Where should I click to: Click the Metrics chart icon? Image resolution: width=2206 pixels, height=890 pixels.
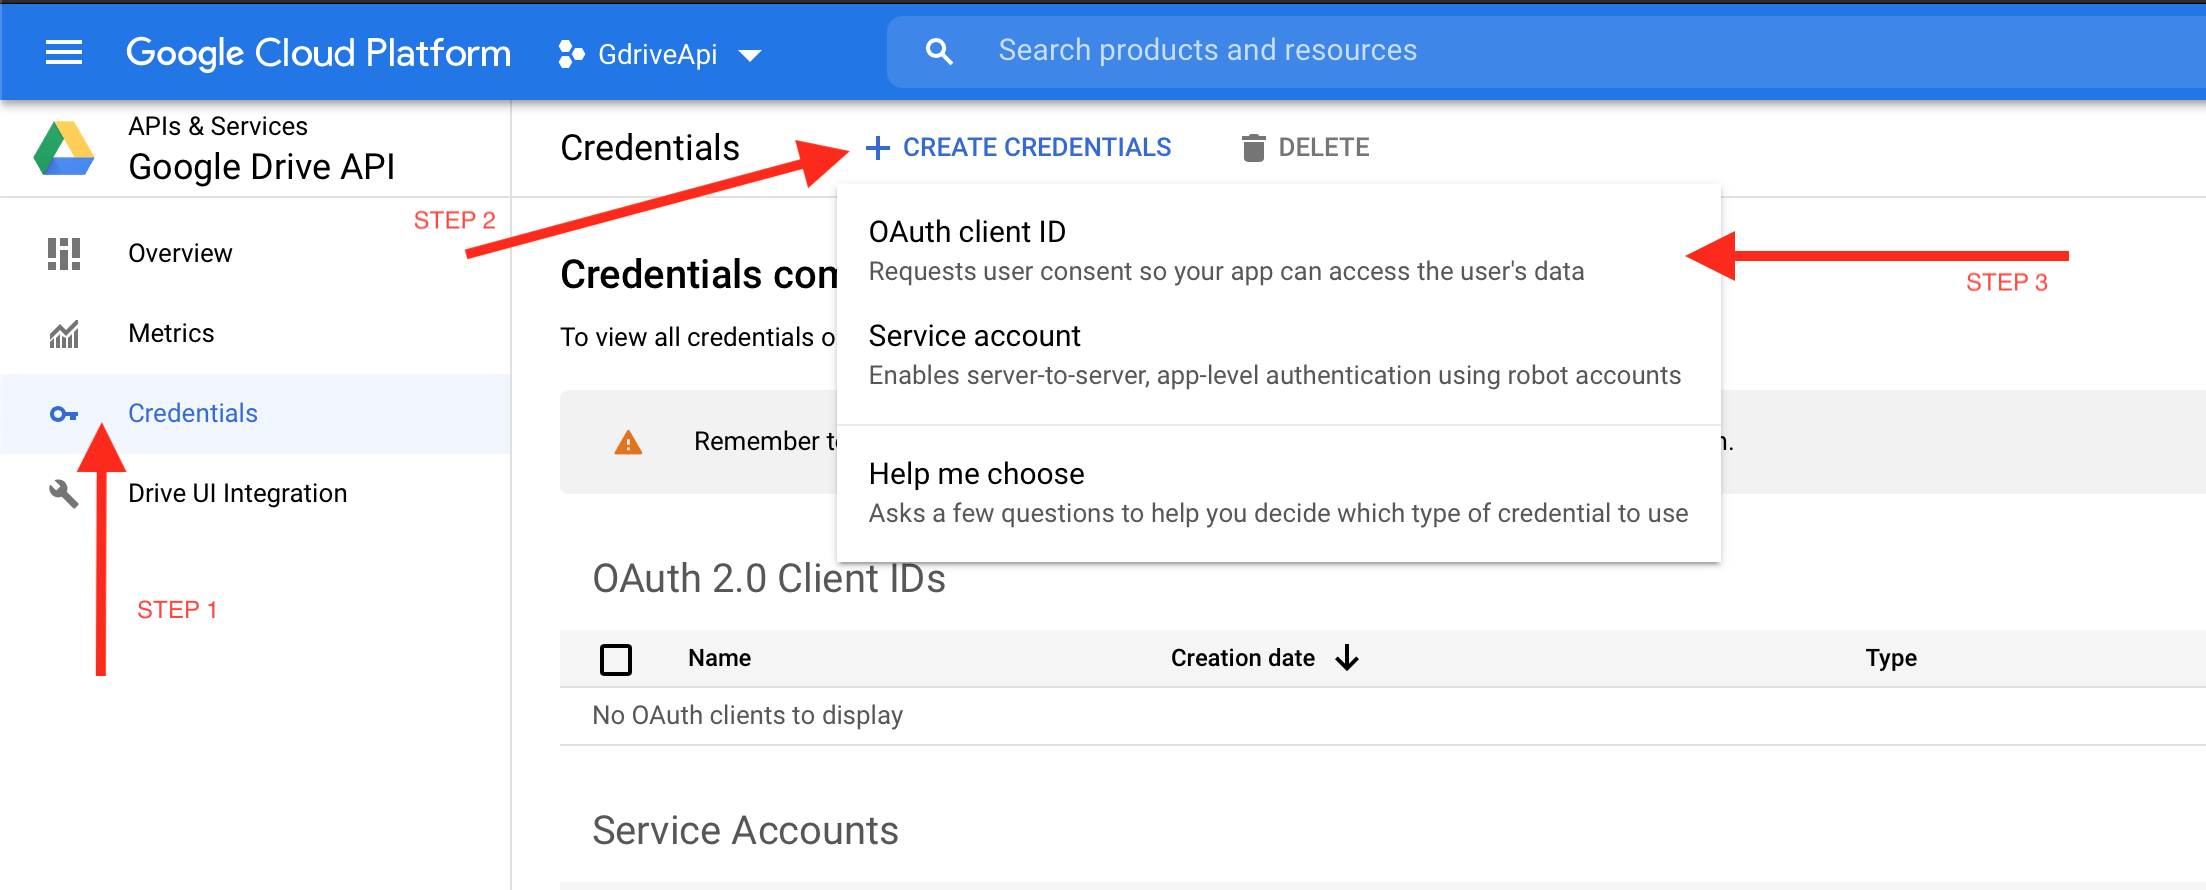(x=64, y=334)
